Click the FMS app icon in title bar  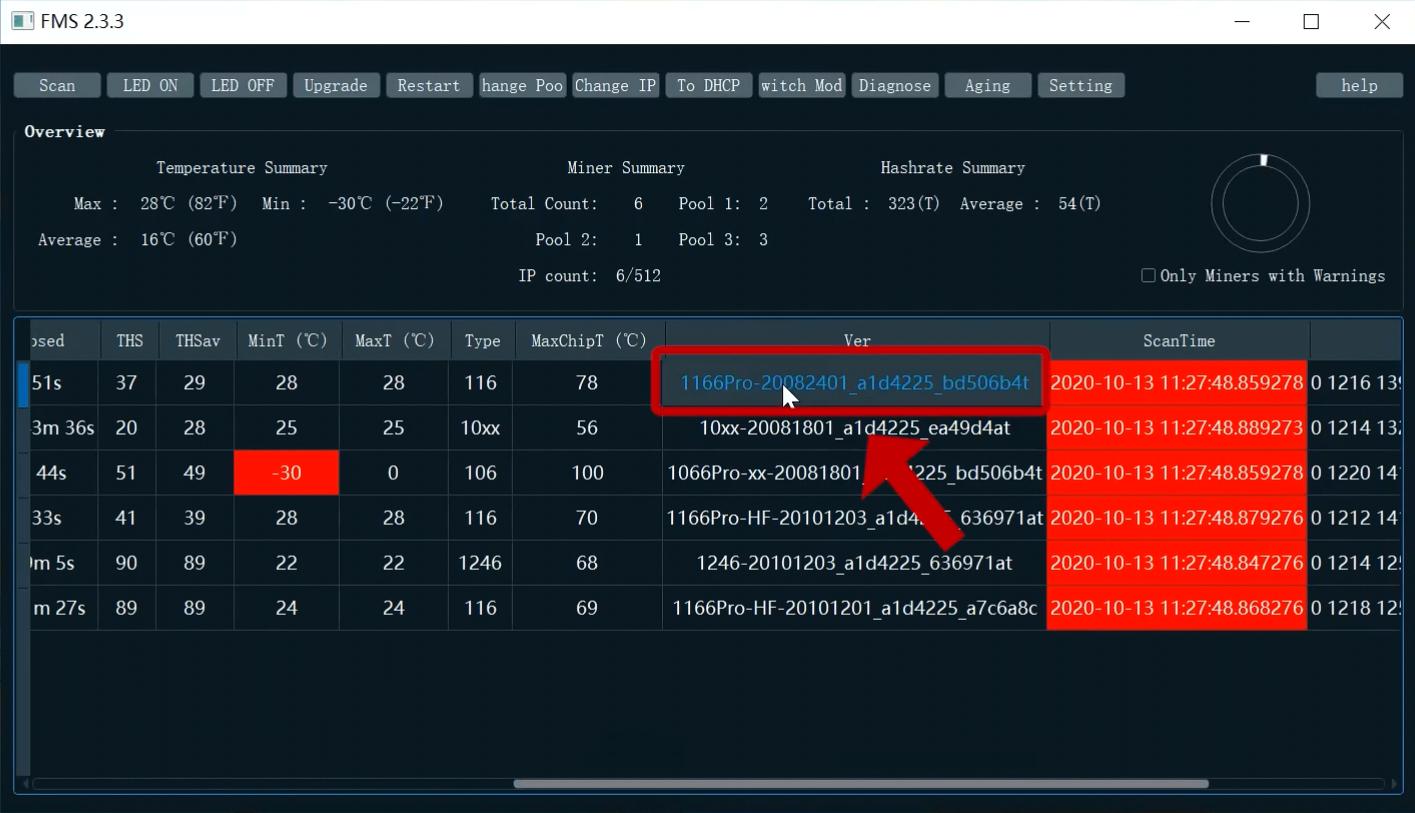(x=22, y=21)
